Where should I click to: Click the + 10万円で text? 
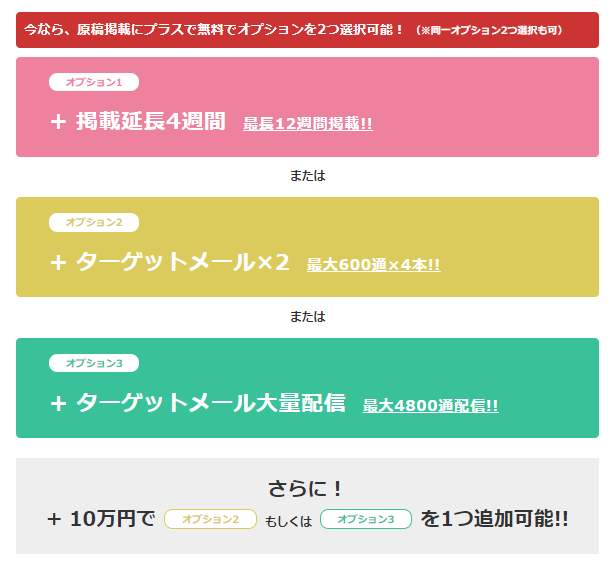101,519
